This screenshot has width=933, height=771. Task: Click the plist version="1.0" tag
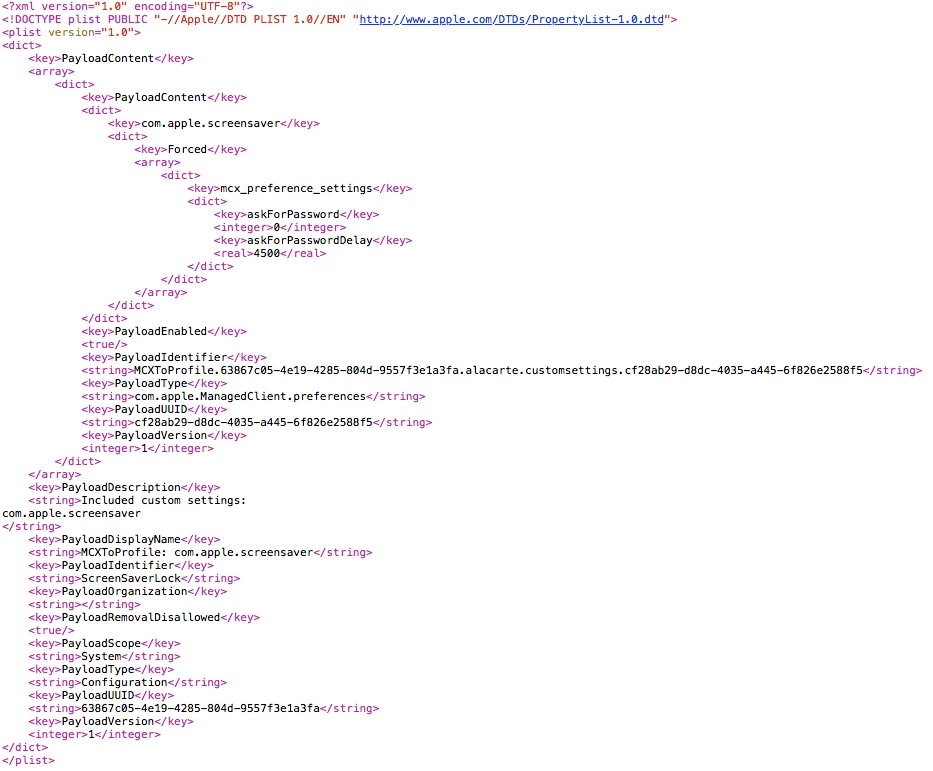pyautogui.click(x=71, y=32)
